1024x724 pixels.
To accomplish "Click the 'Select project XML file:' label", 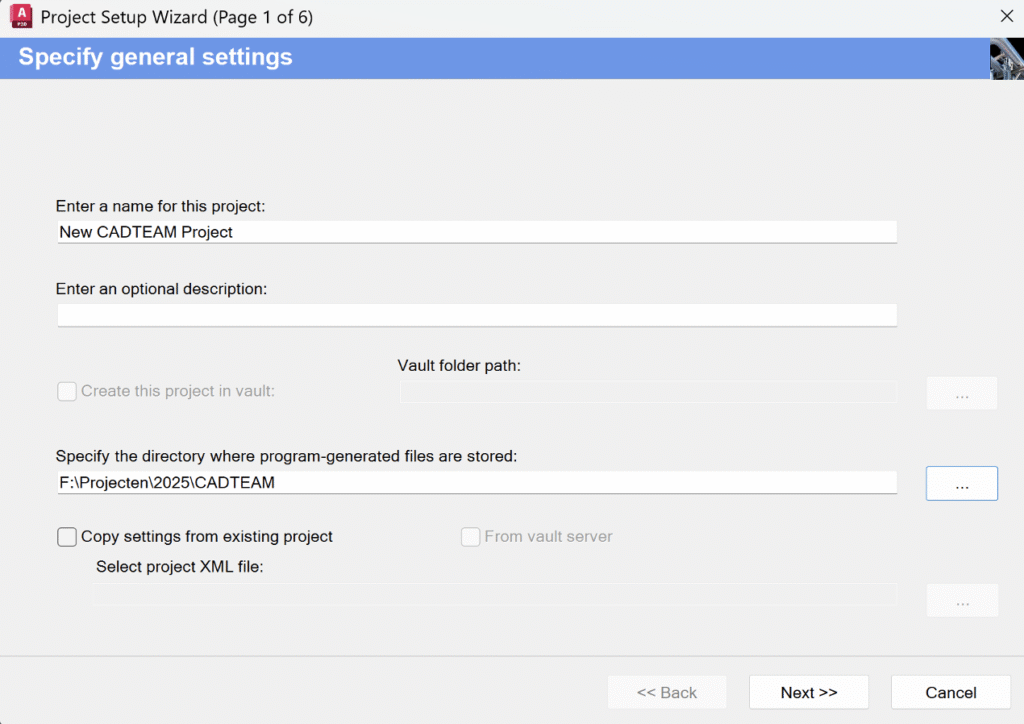I will coord(180,567).
